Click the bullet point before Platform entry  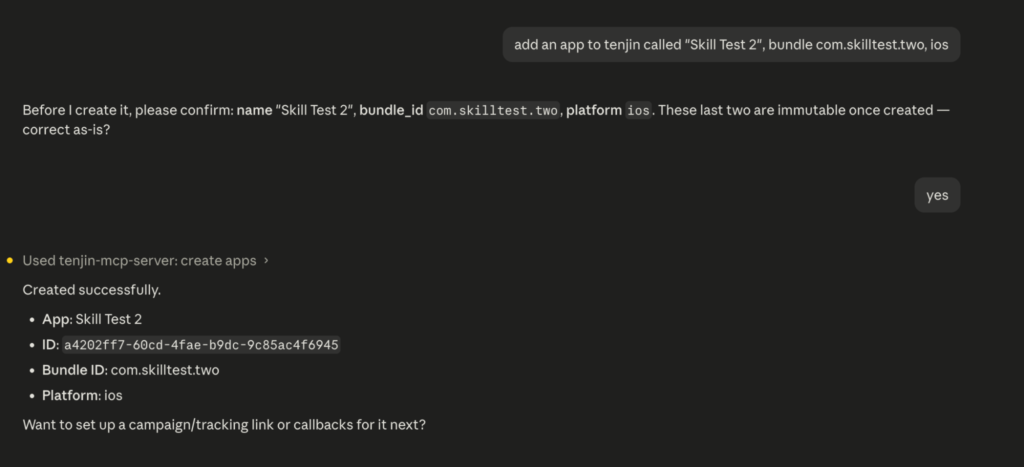[x=32, y=396]
